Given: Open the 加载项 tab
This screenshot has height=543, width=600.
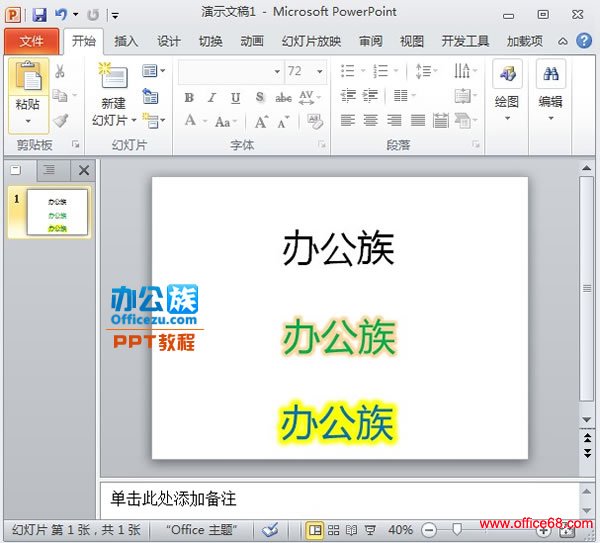Looking at the screenshot, I should [x=525, y=41].
